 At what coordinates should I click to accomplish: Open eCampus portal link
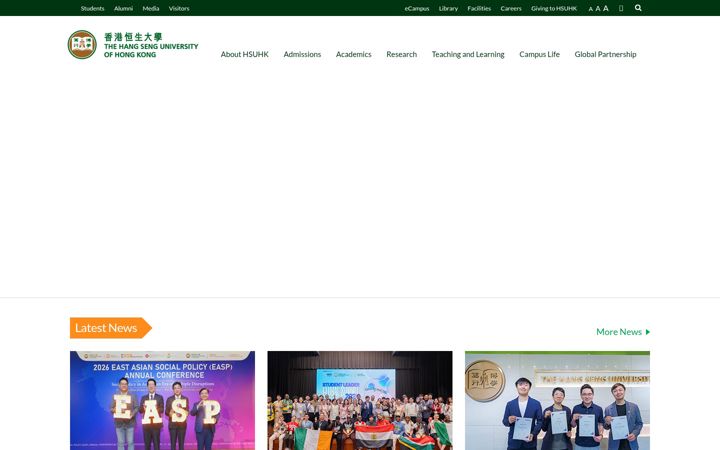(x=417, y=8)
